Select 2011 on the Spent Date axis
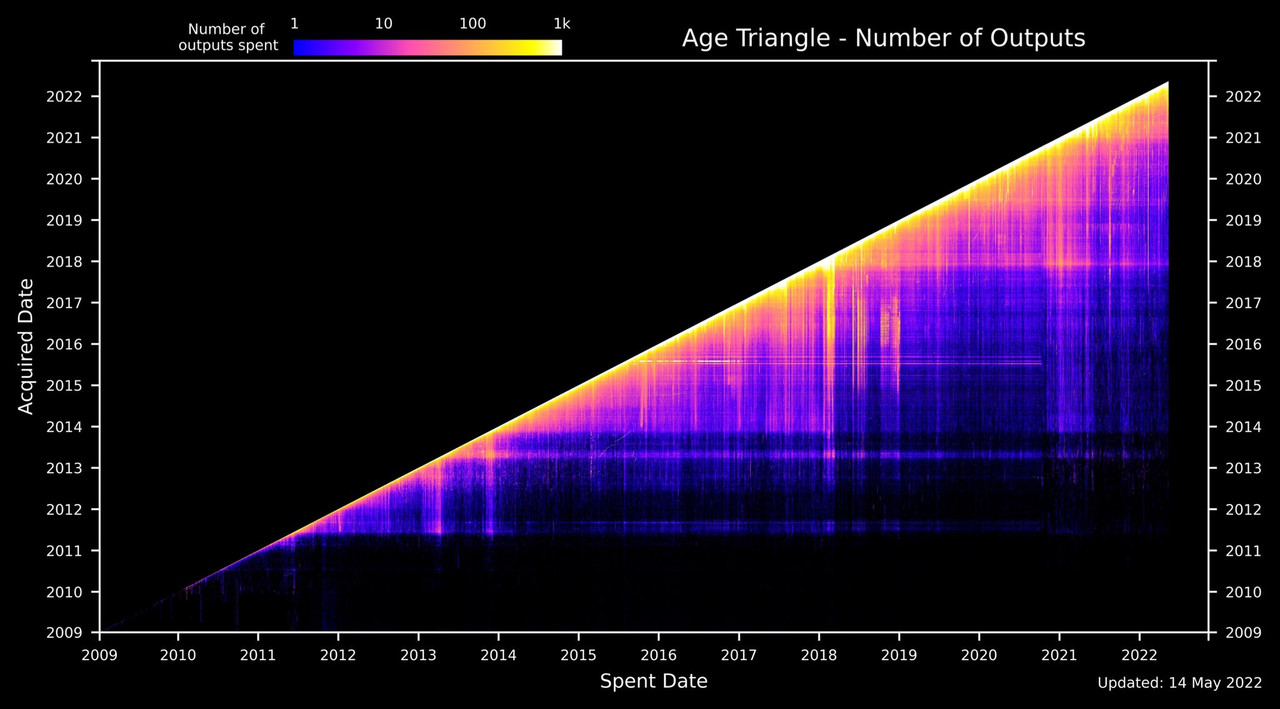This screenshot has height=709, width=1280. pos(258,654)
